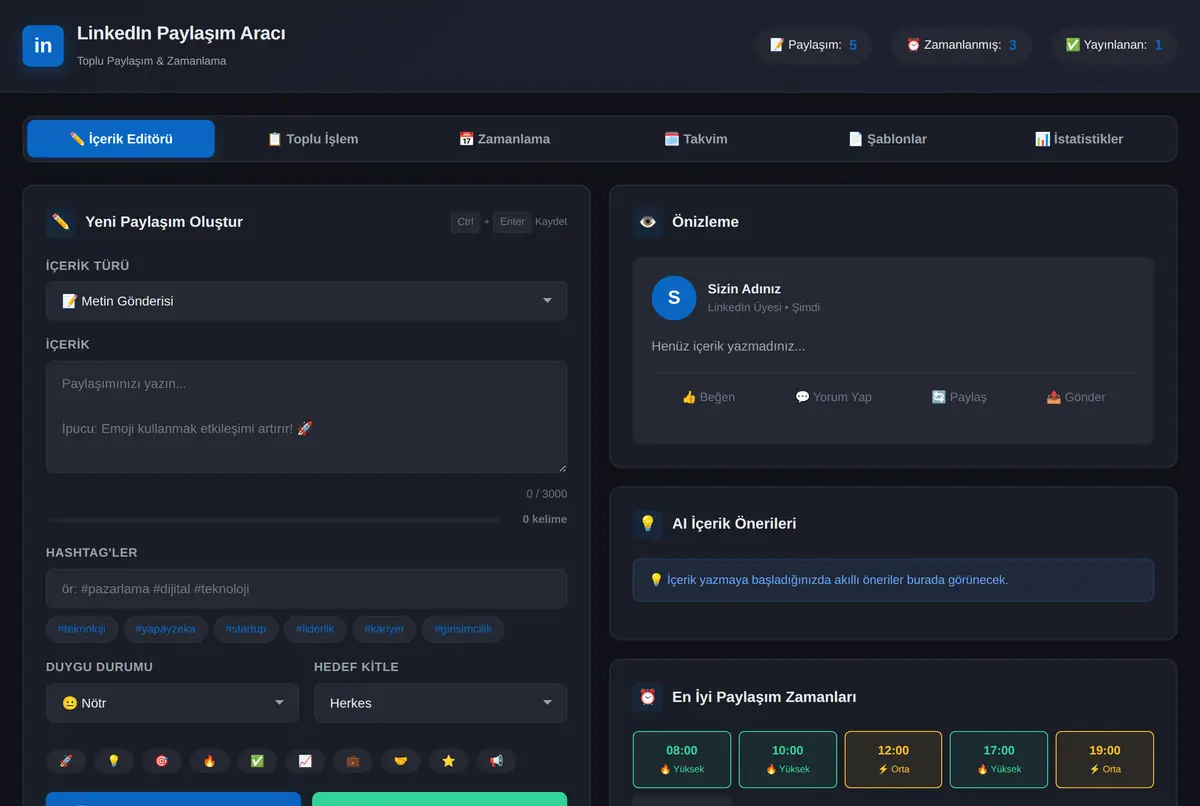Screen dimensions: 1200x806
Task: Switch to the Toplu İşlem tab
Action: tap(313, 139)
